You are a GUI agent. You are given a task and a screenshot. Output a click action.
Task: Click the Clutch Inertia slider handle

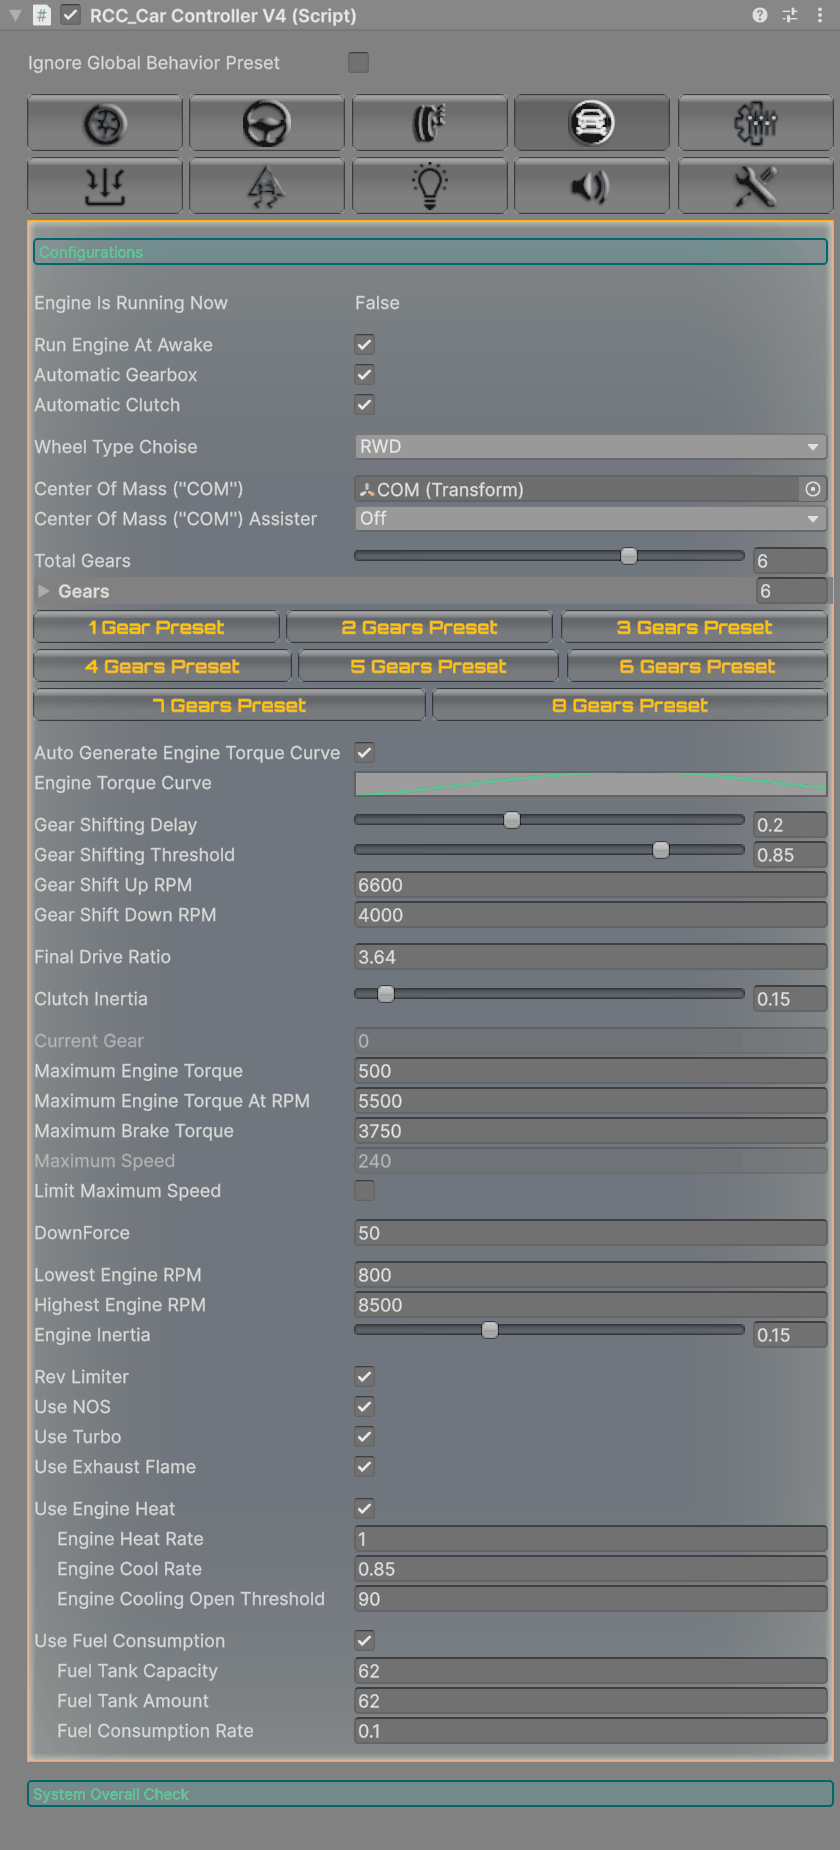click(386, 994)
